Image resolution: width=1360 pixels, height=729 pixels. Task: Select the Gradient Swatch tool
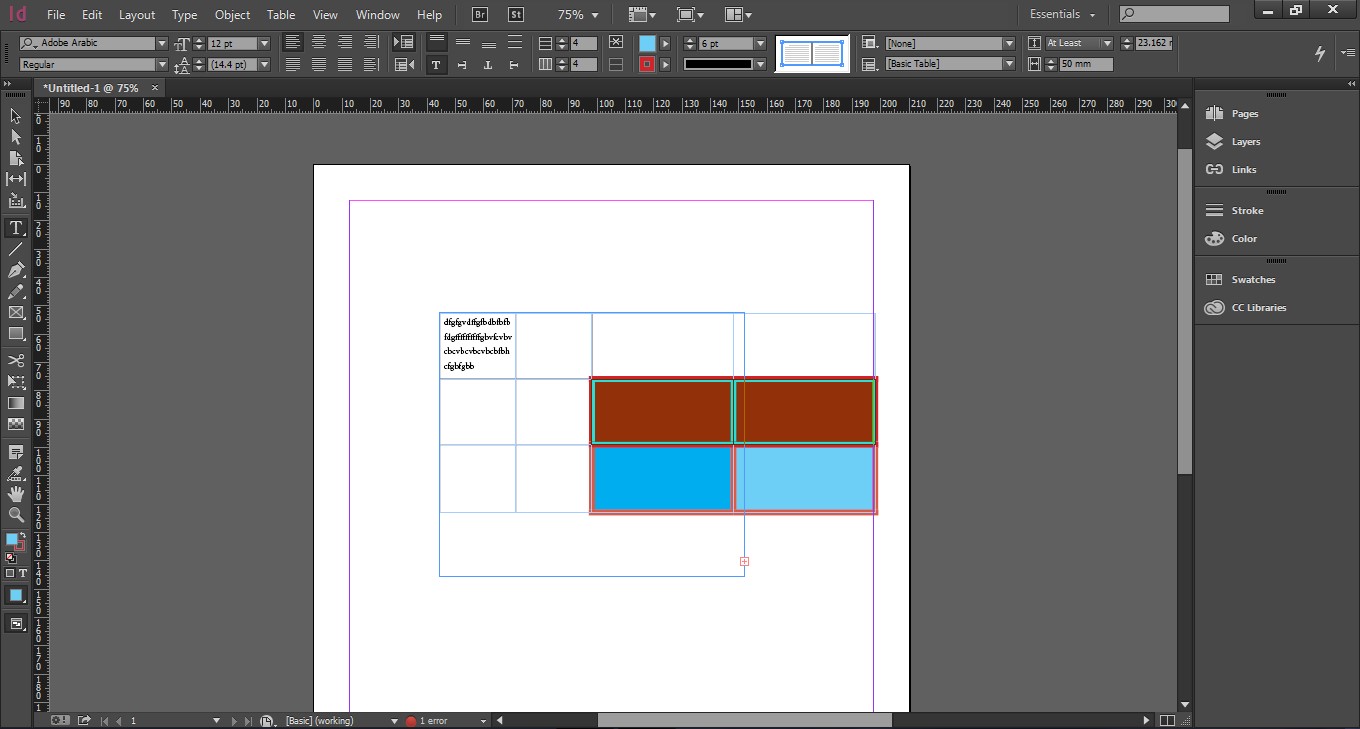(16, 403)
